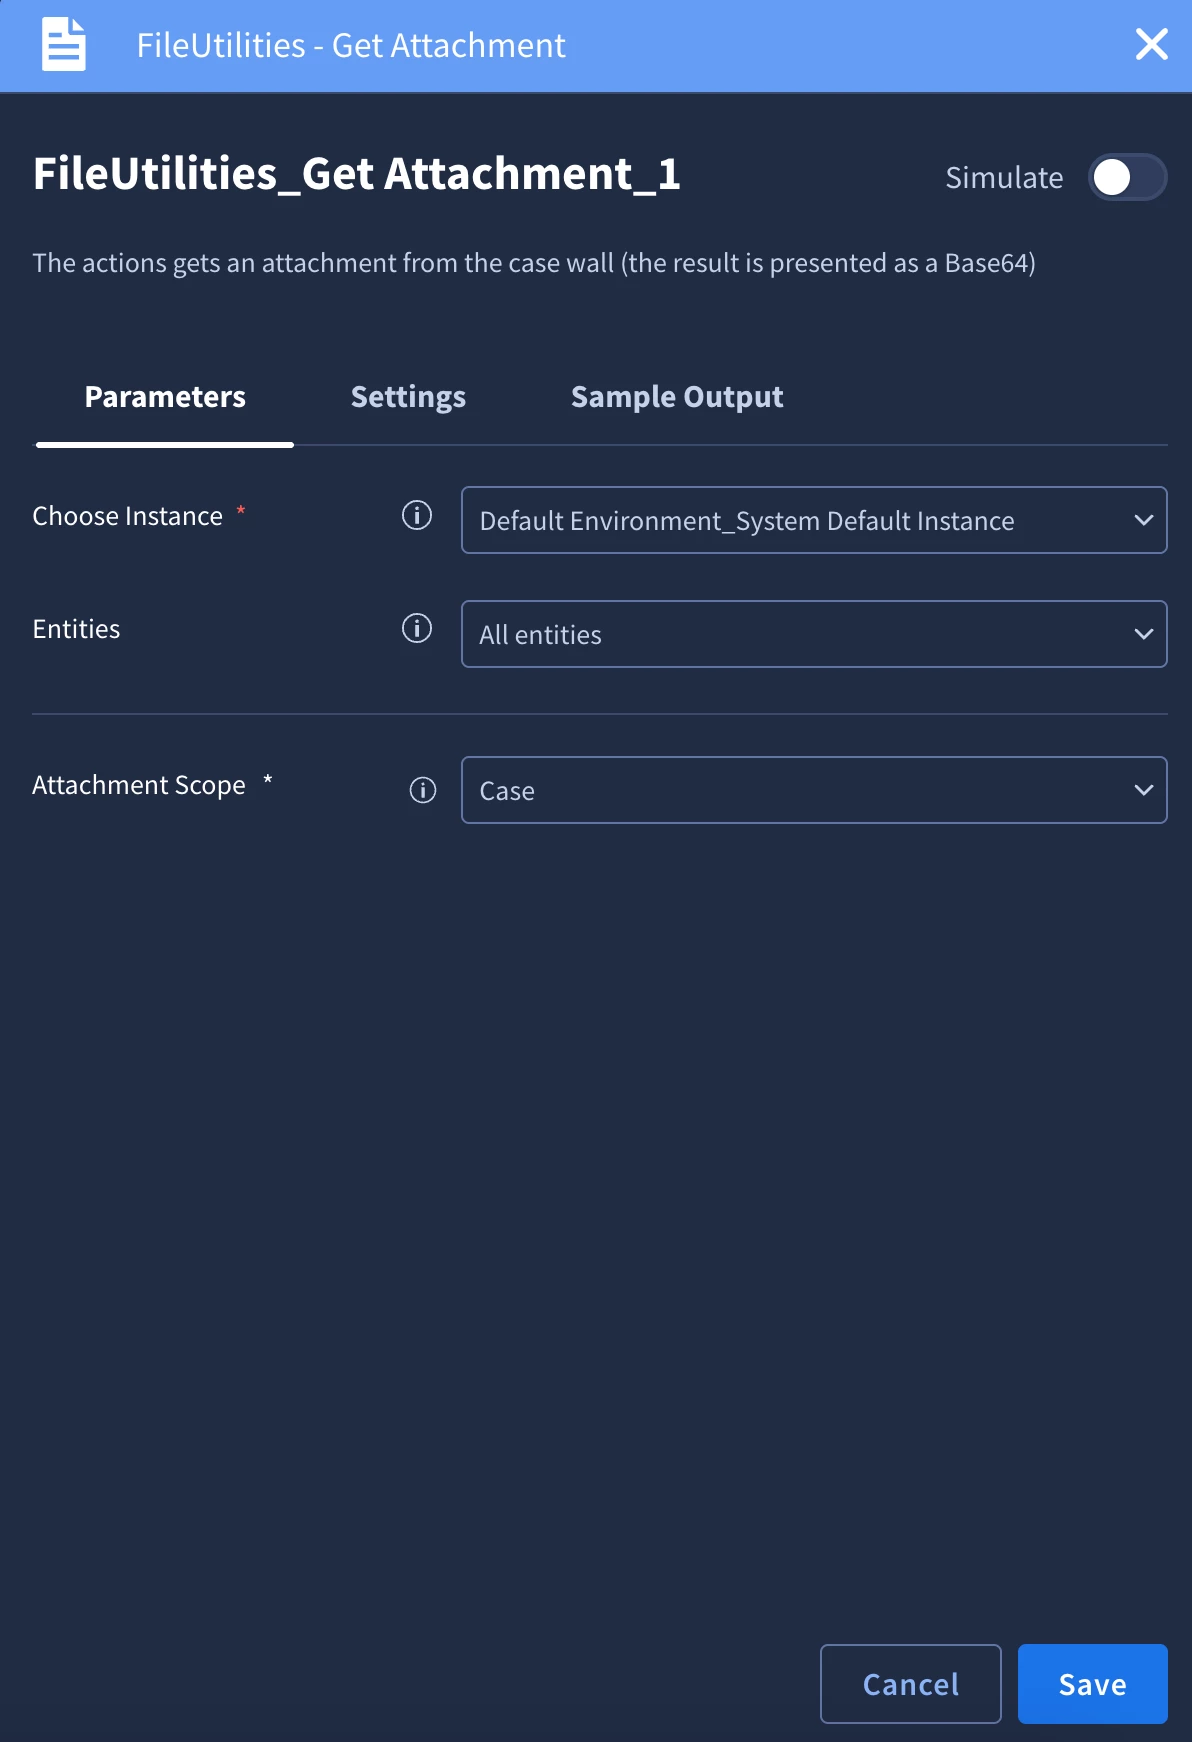This screenshot has width=1192, height=1742.
Task: Open the Sample Output tab
Action: pyautogui.click(x=677, y=397)
